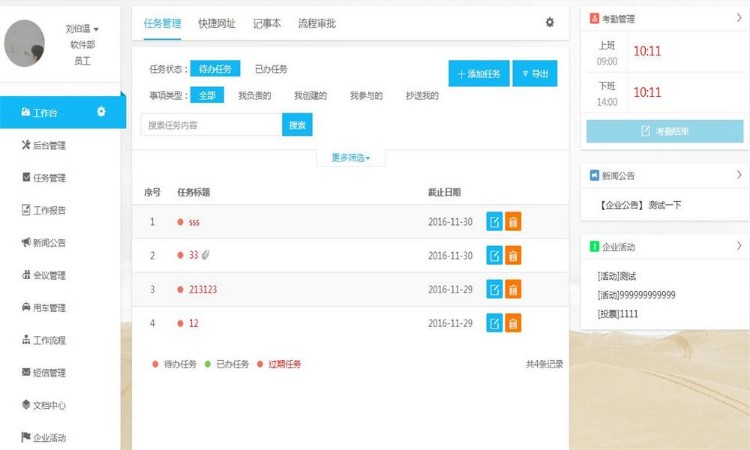
Task: Delete task 12 with trash icon
Action: (513, 323)
